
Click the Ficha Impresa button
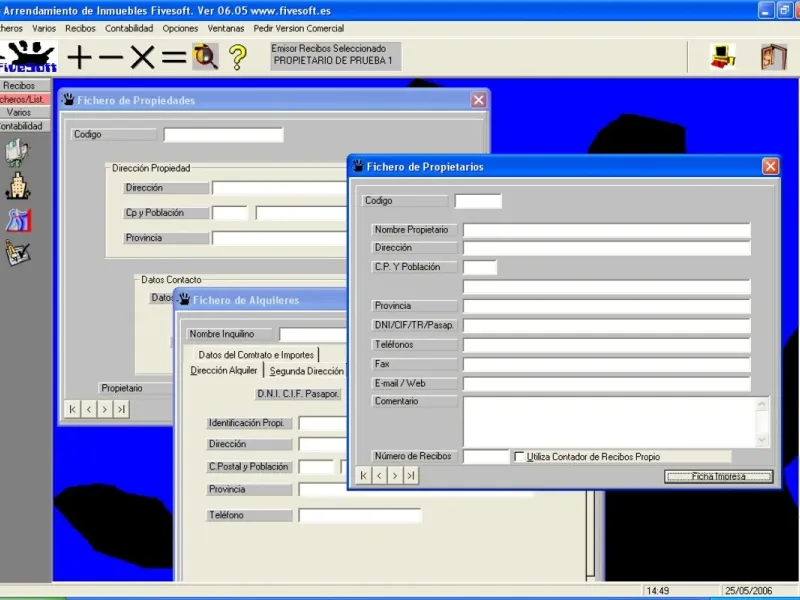718,477
